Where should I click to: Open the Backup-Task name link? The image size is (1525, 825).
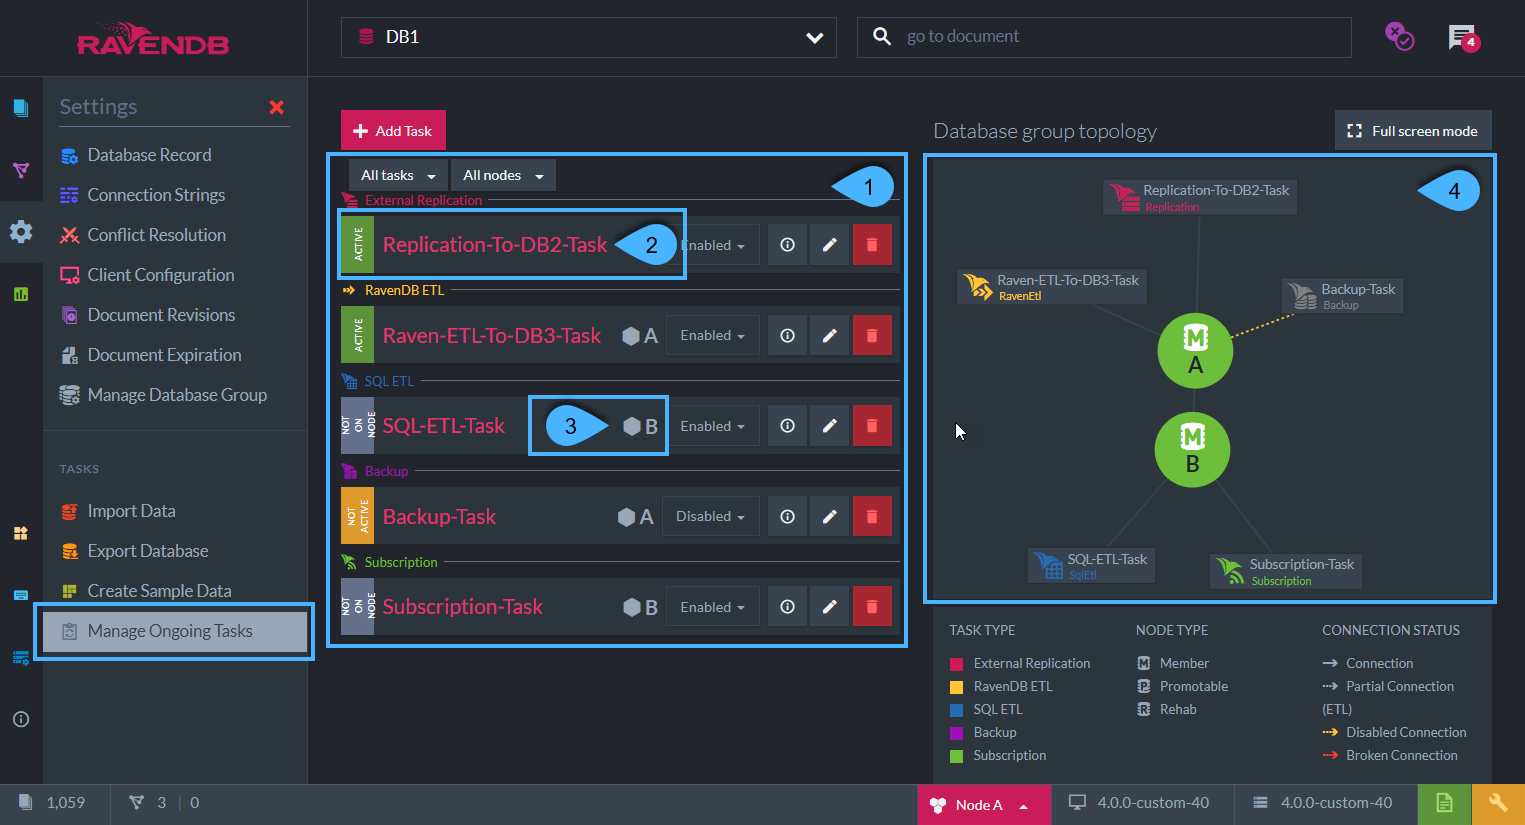click(439, 517)
